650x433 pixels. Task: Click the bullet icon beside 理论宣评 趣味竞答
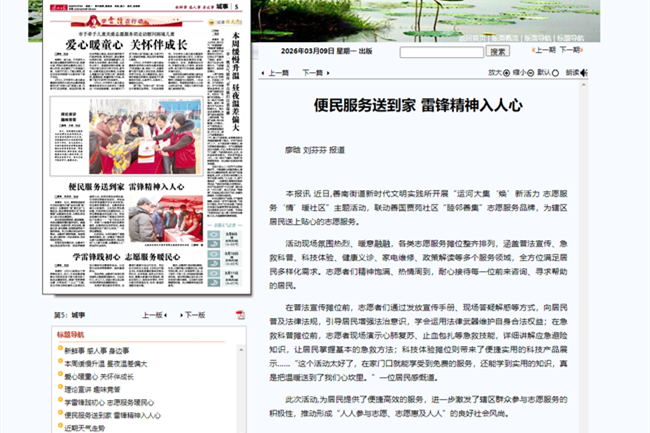coord(58,388)
